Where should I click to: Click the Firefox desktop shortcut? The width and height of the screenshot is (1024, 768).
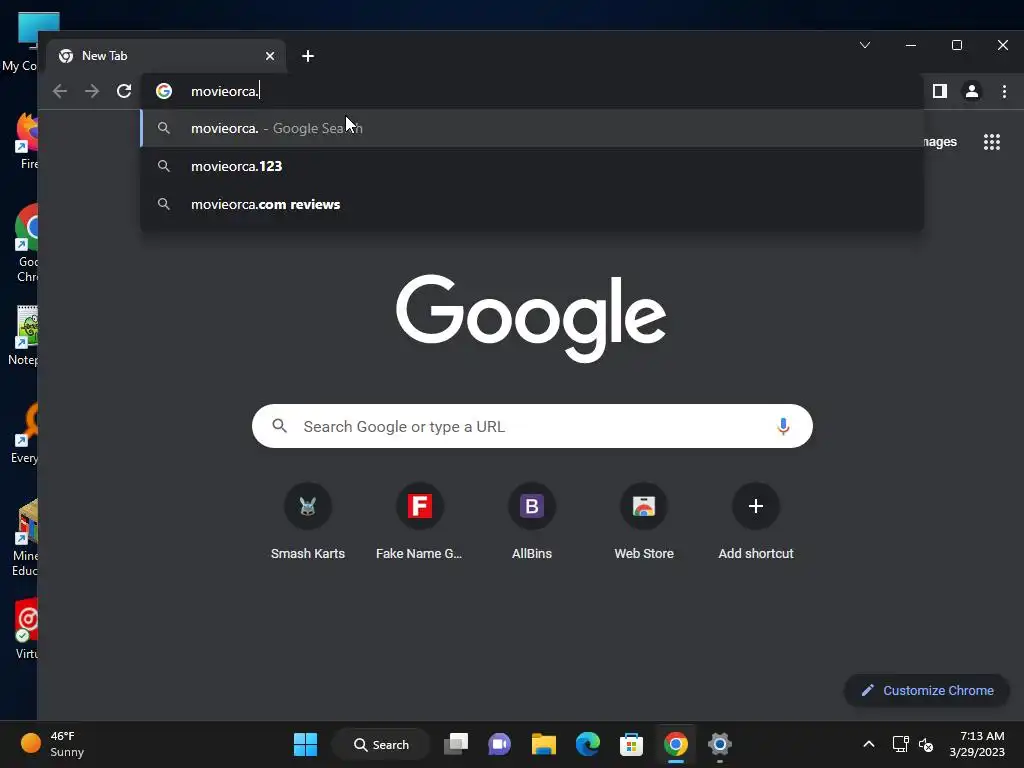pos(27,140)
